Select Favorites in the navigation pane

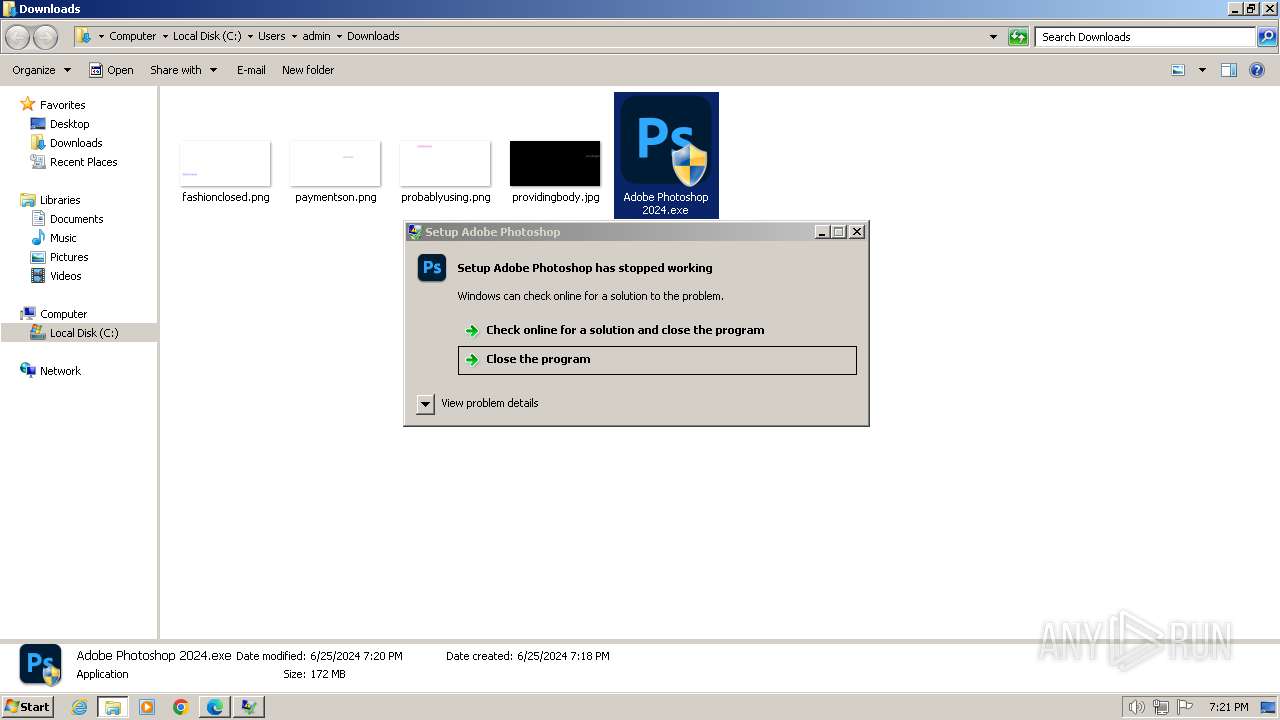(62, 105)
